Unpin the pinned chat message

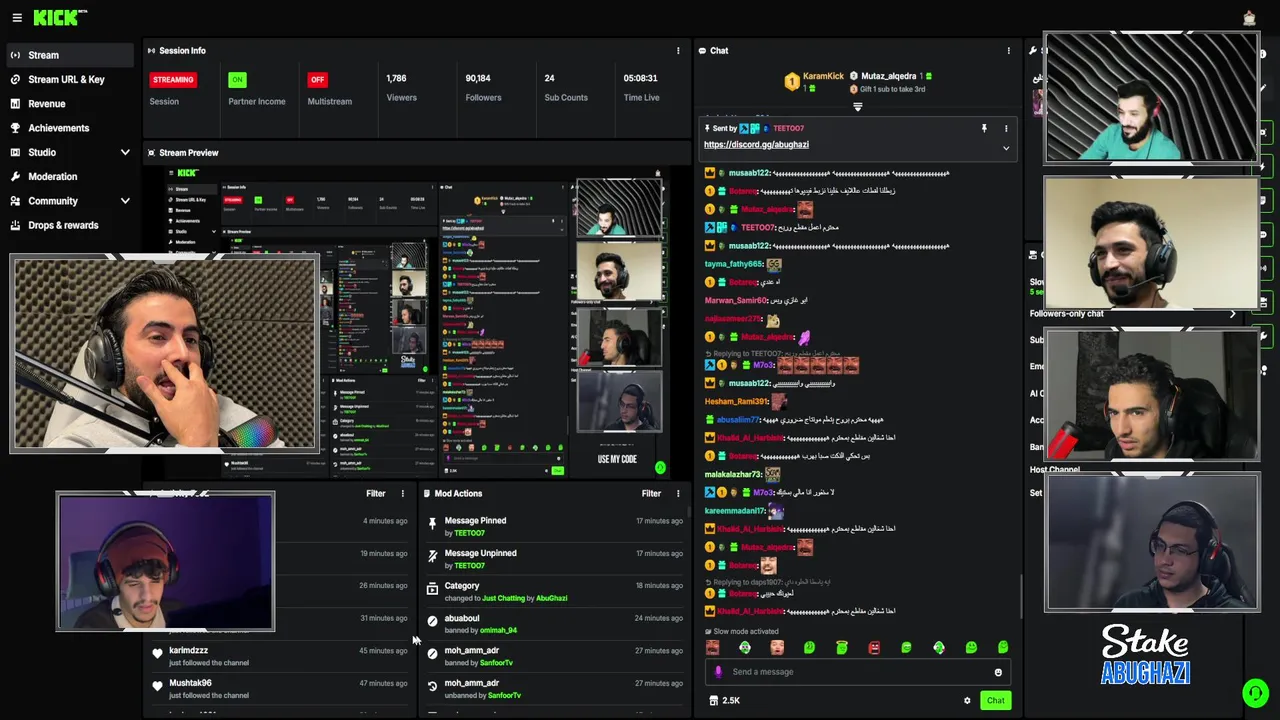[x=984, y=128]
